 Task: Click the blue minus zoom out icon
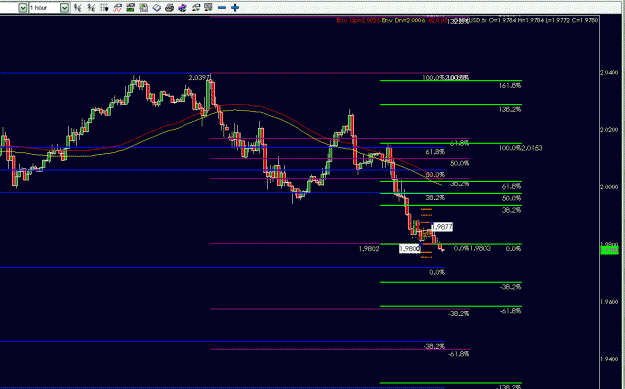tap(222, 8)
